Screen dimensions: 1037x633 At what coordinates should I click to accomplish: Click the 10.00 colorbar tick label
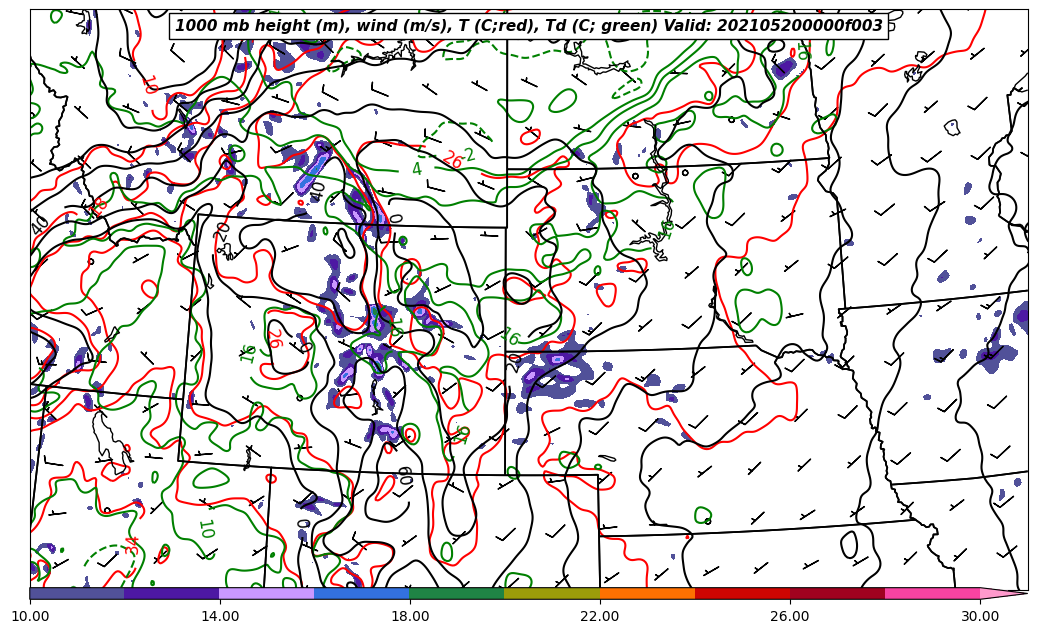pyautogui.click(x=30, y=616)
